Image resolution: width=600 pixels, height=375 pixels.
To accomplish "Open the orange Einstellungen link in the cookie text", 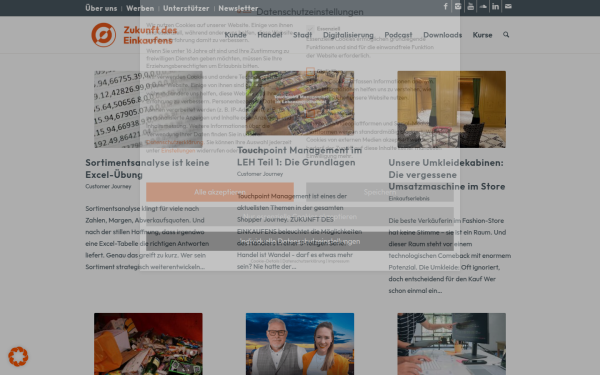I will coord(178,150).
